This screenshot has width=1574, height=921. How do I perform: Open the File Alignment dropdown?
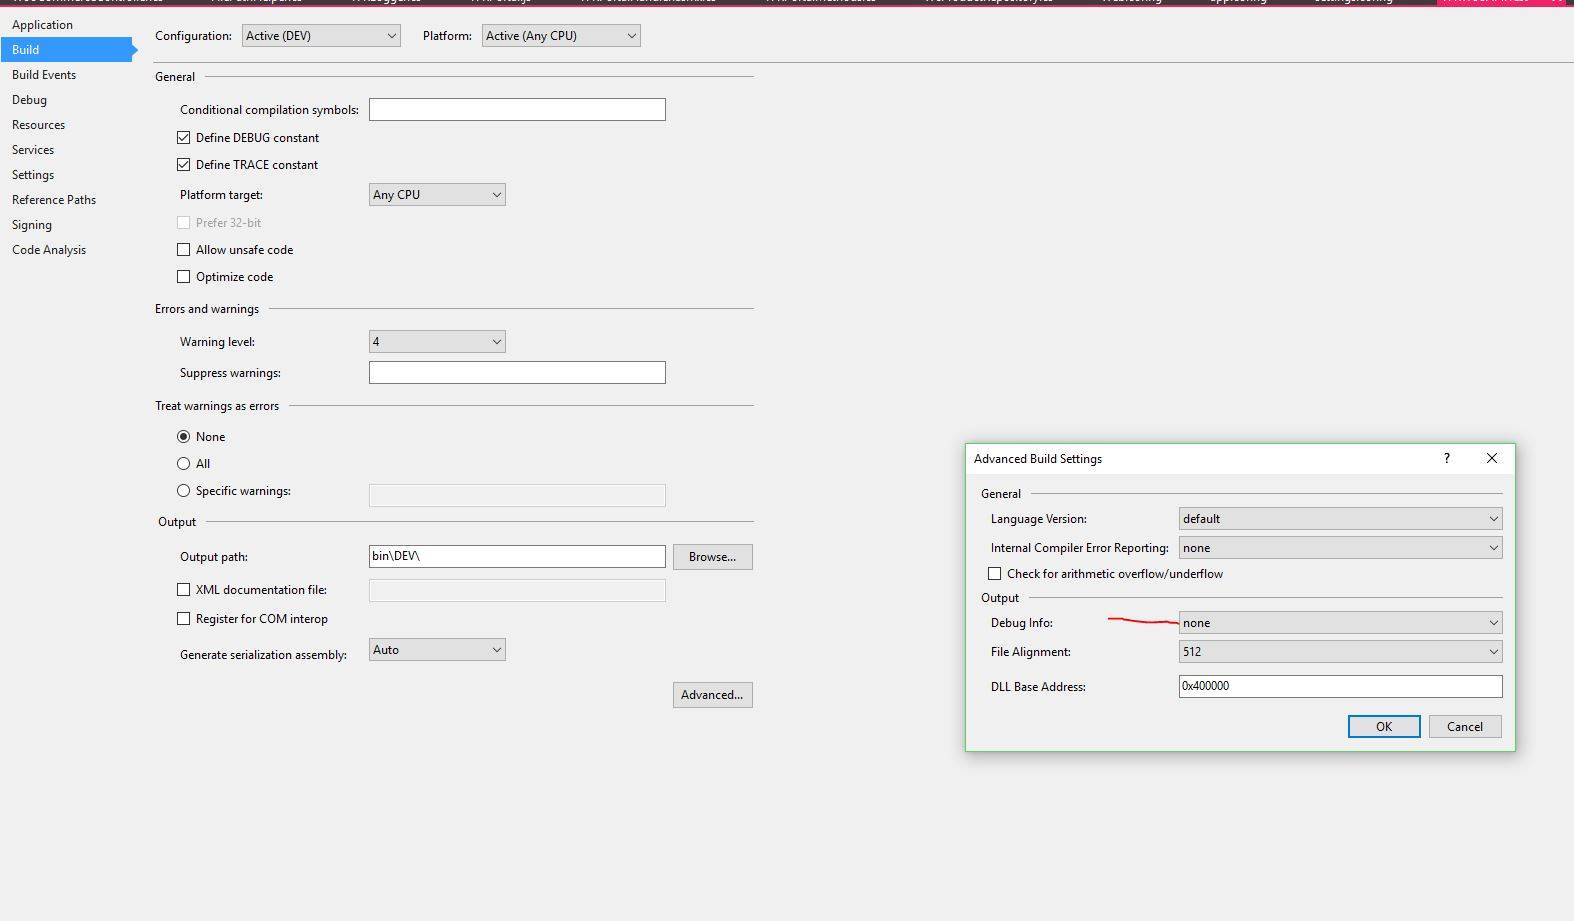(1340, 652)
